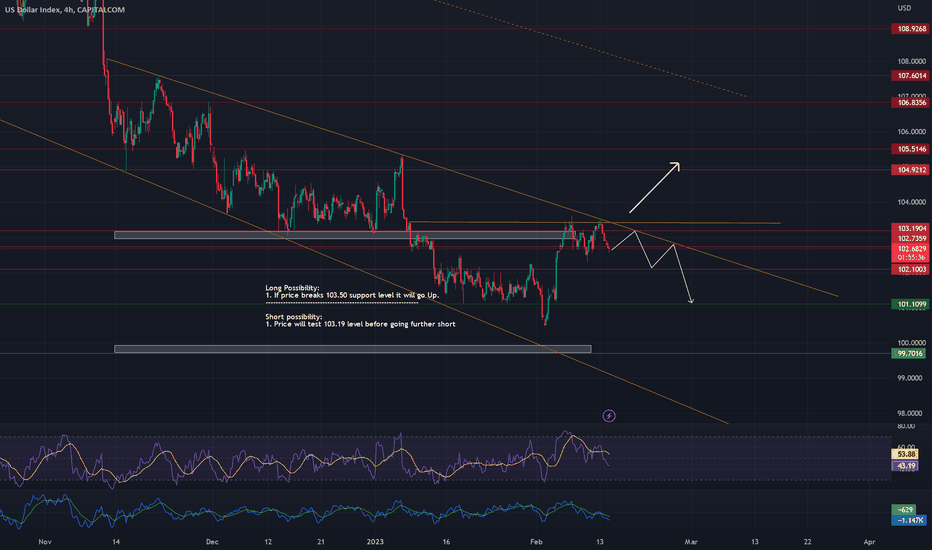Click the 108.0000 price axis value
The image size is (932, 550).
(911, 61)
